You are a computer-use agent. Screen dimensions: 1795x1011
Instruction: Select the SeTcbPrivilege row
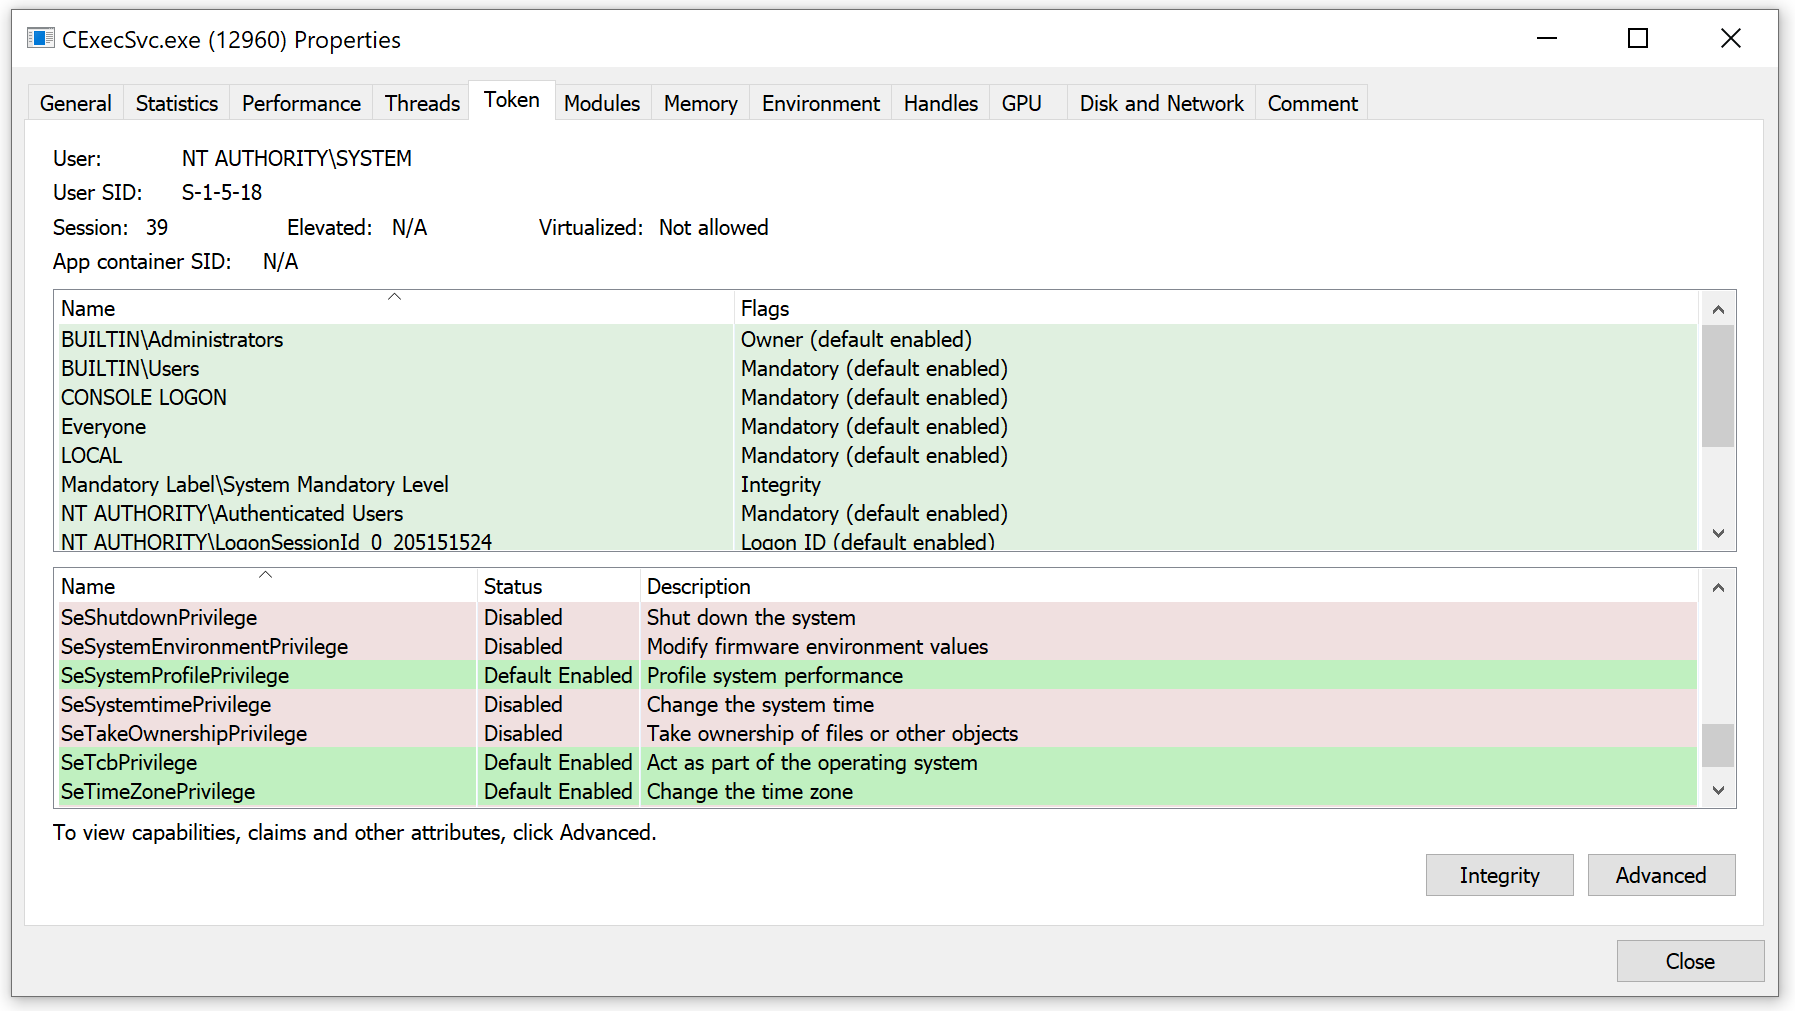click(x=876, y=762)
